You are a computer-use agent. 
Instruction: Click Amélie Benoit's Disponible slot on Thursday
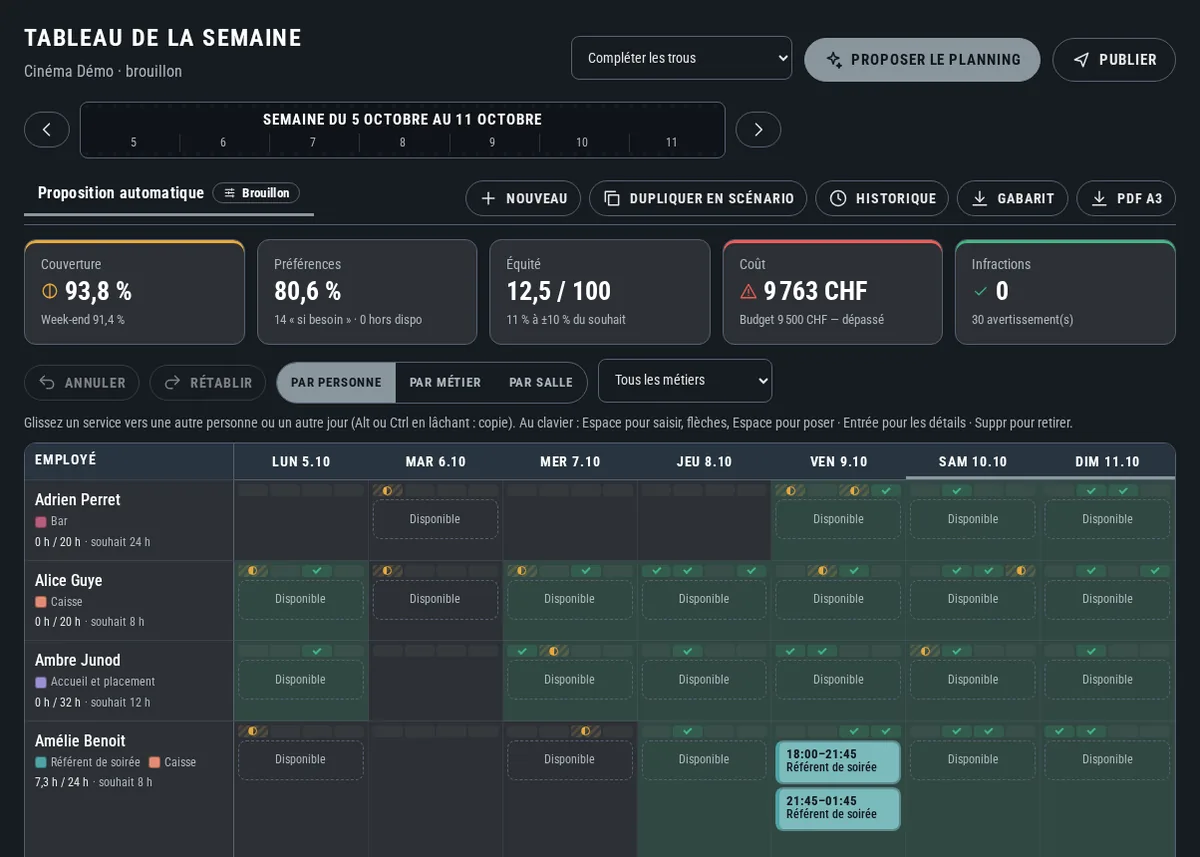(x=704, y=760)
